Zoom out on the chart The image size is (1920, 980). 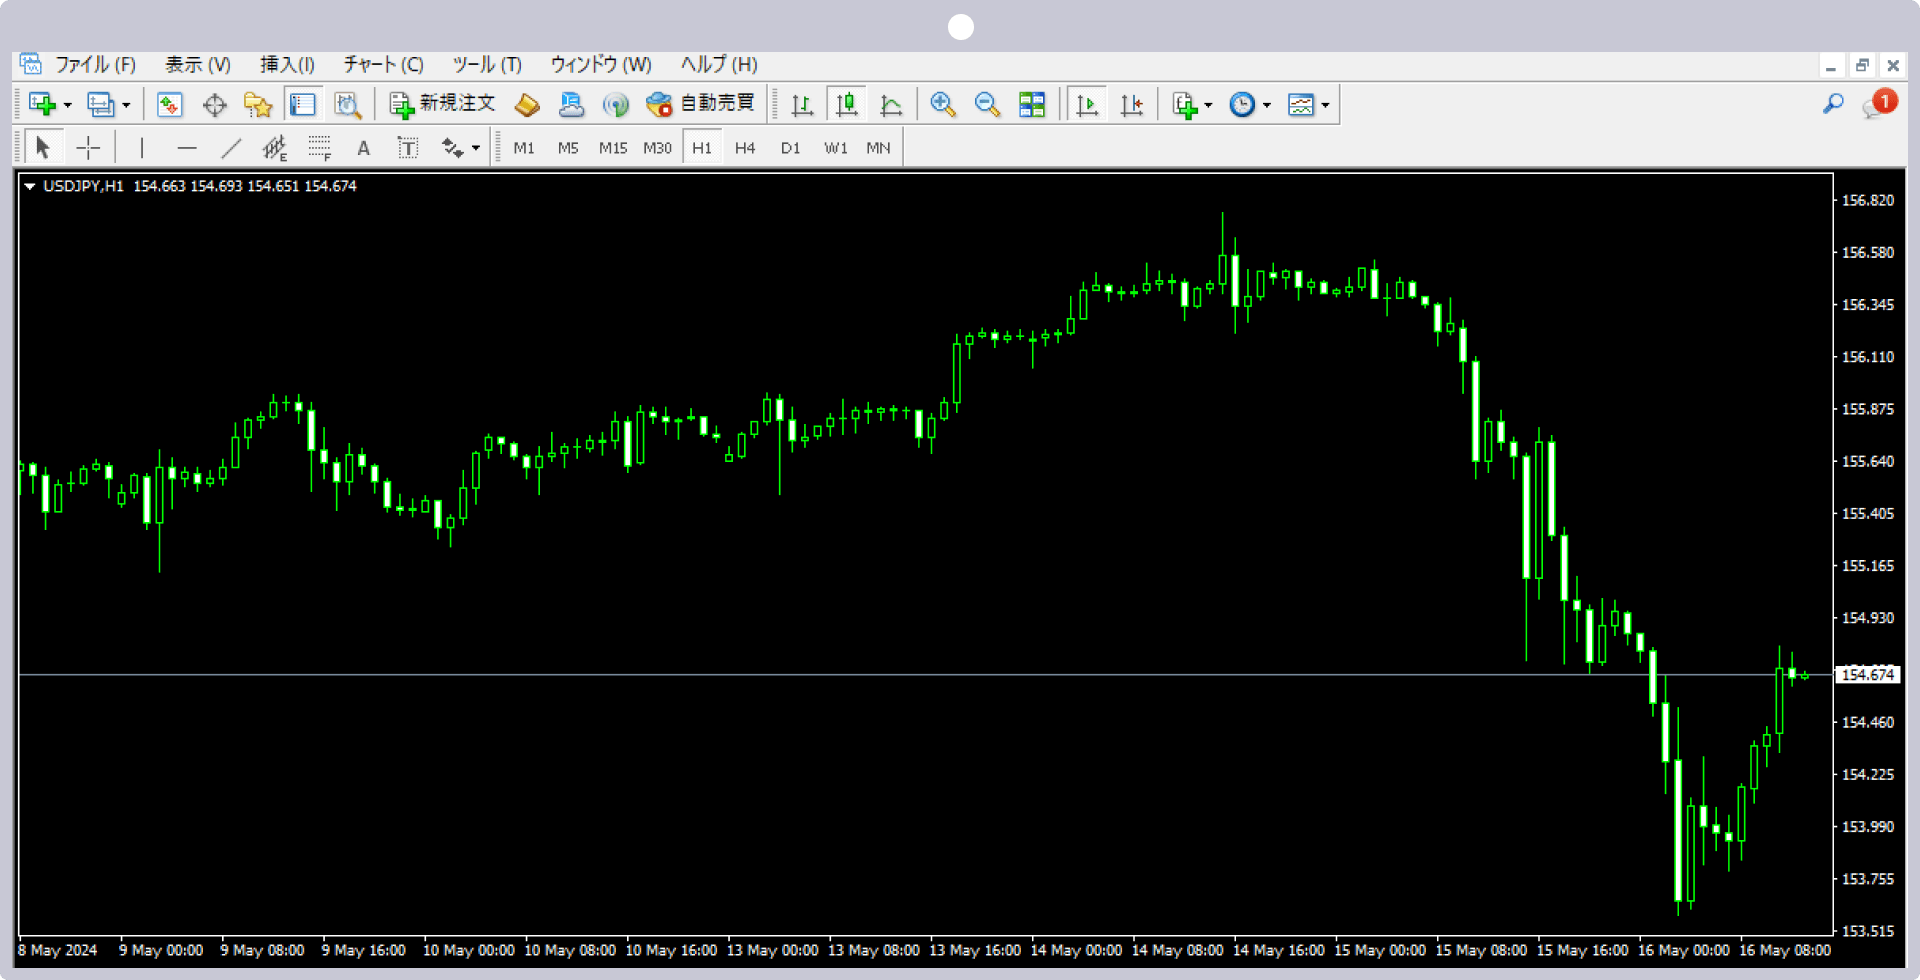tap(987, 104)
